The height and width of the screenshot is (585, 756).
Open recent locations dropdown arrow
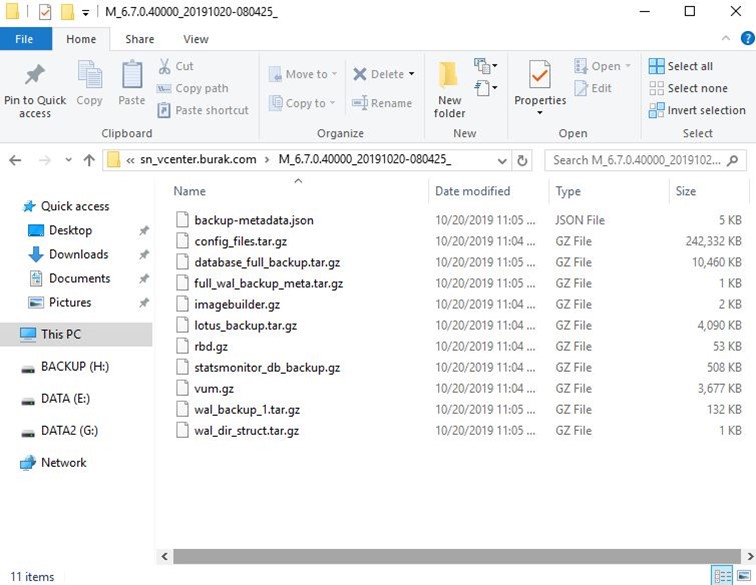[x=68, y=160]
